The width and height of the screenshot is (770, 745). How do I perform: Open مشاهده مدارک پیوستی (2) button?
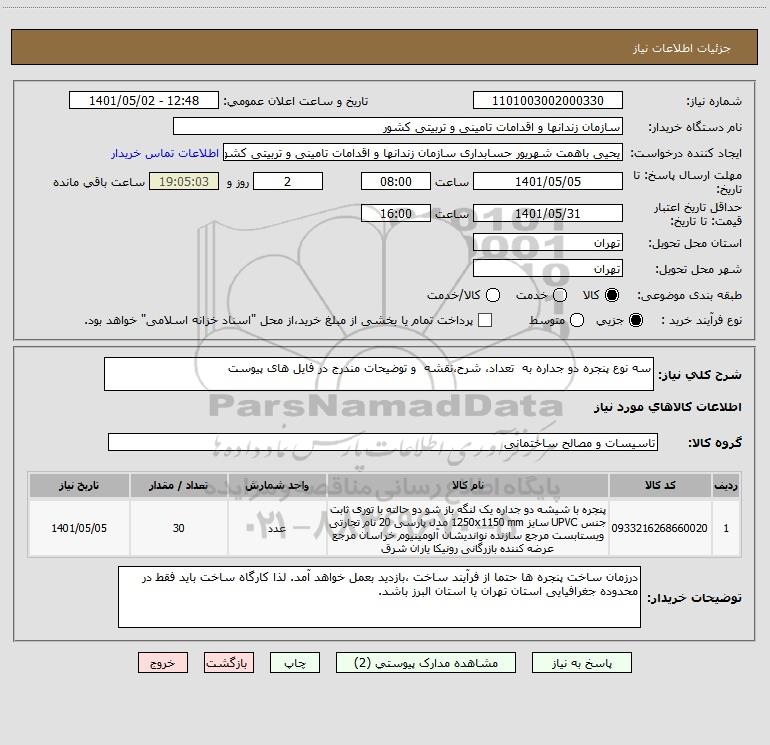(426, 663)
